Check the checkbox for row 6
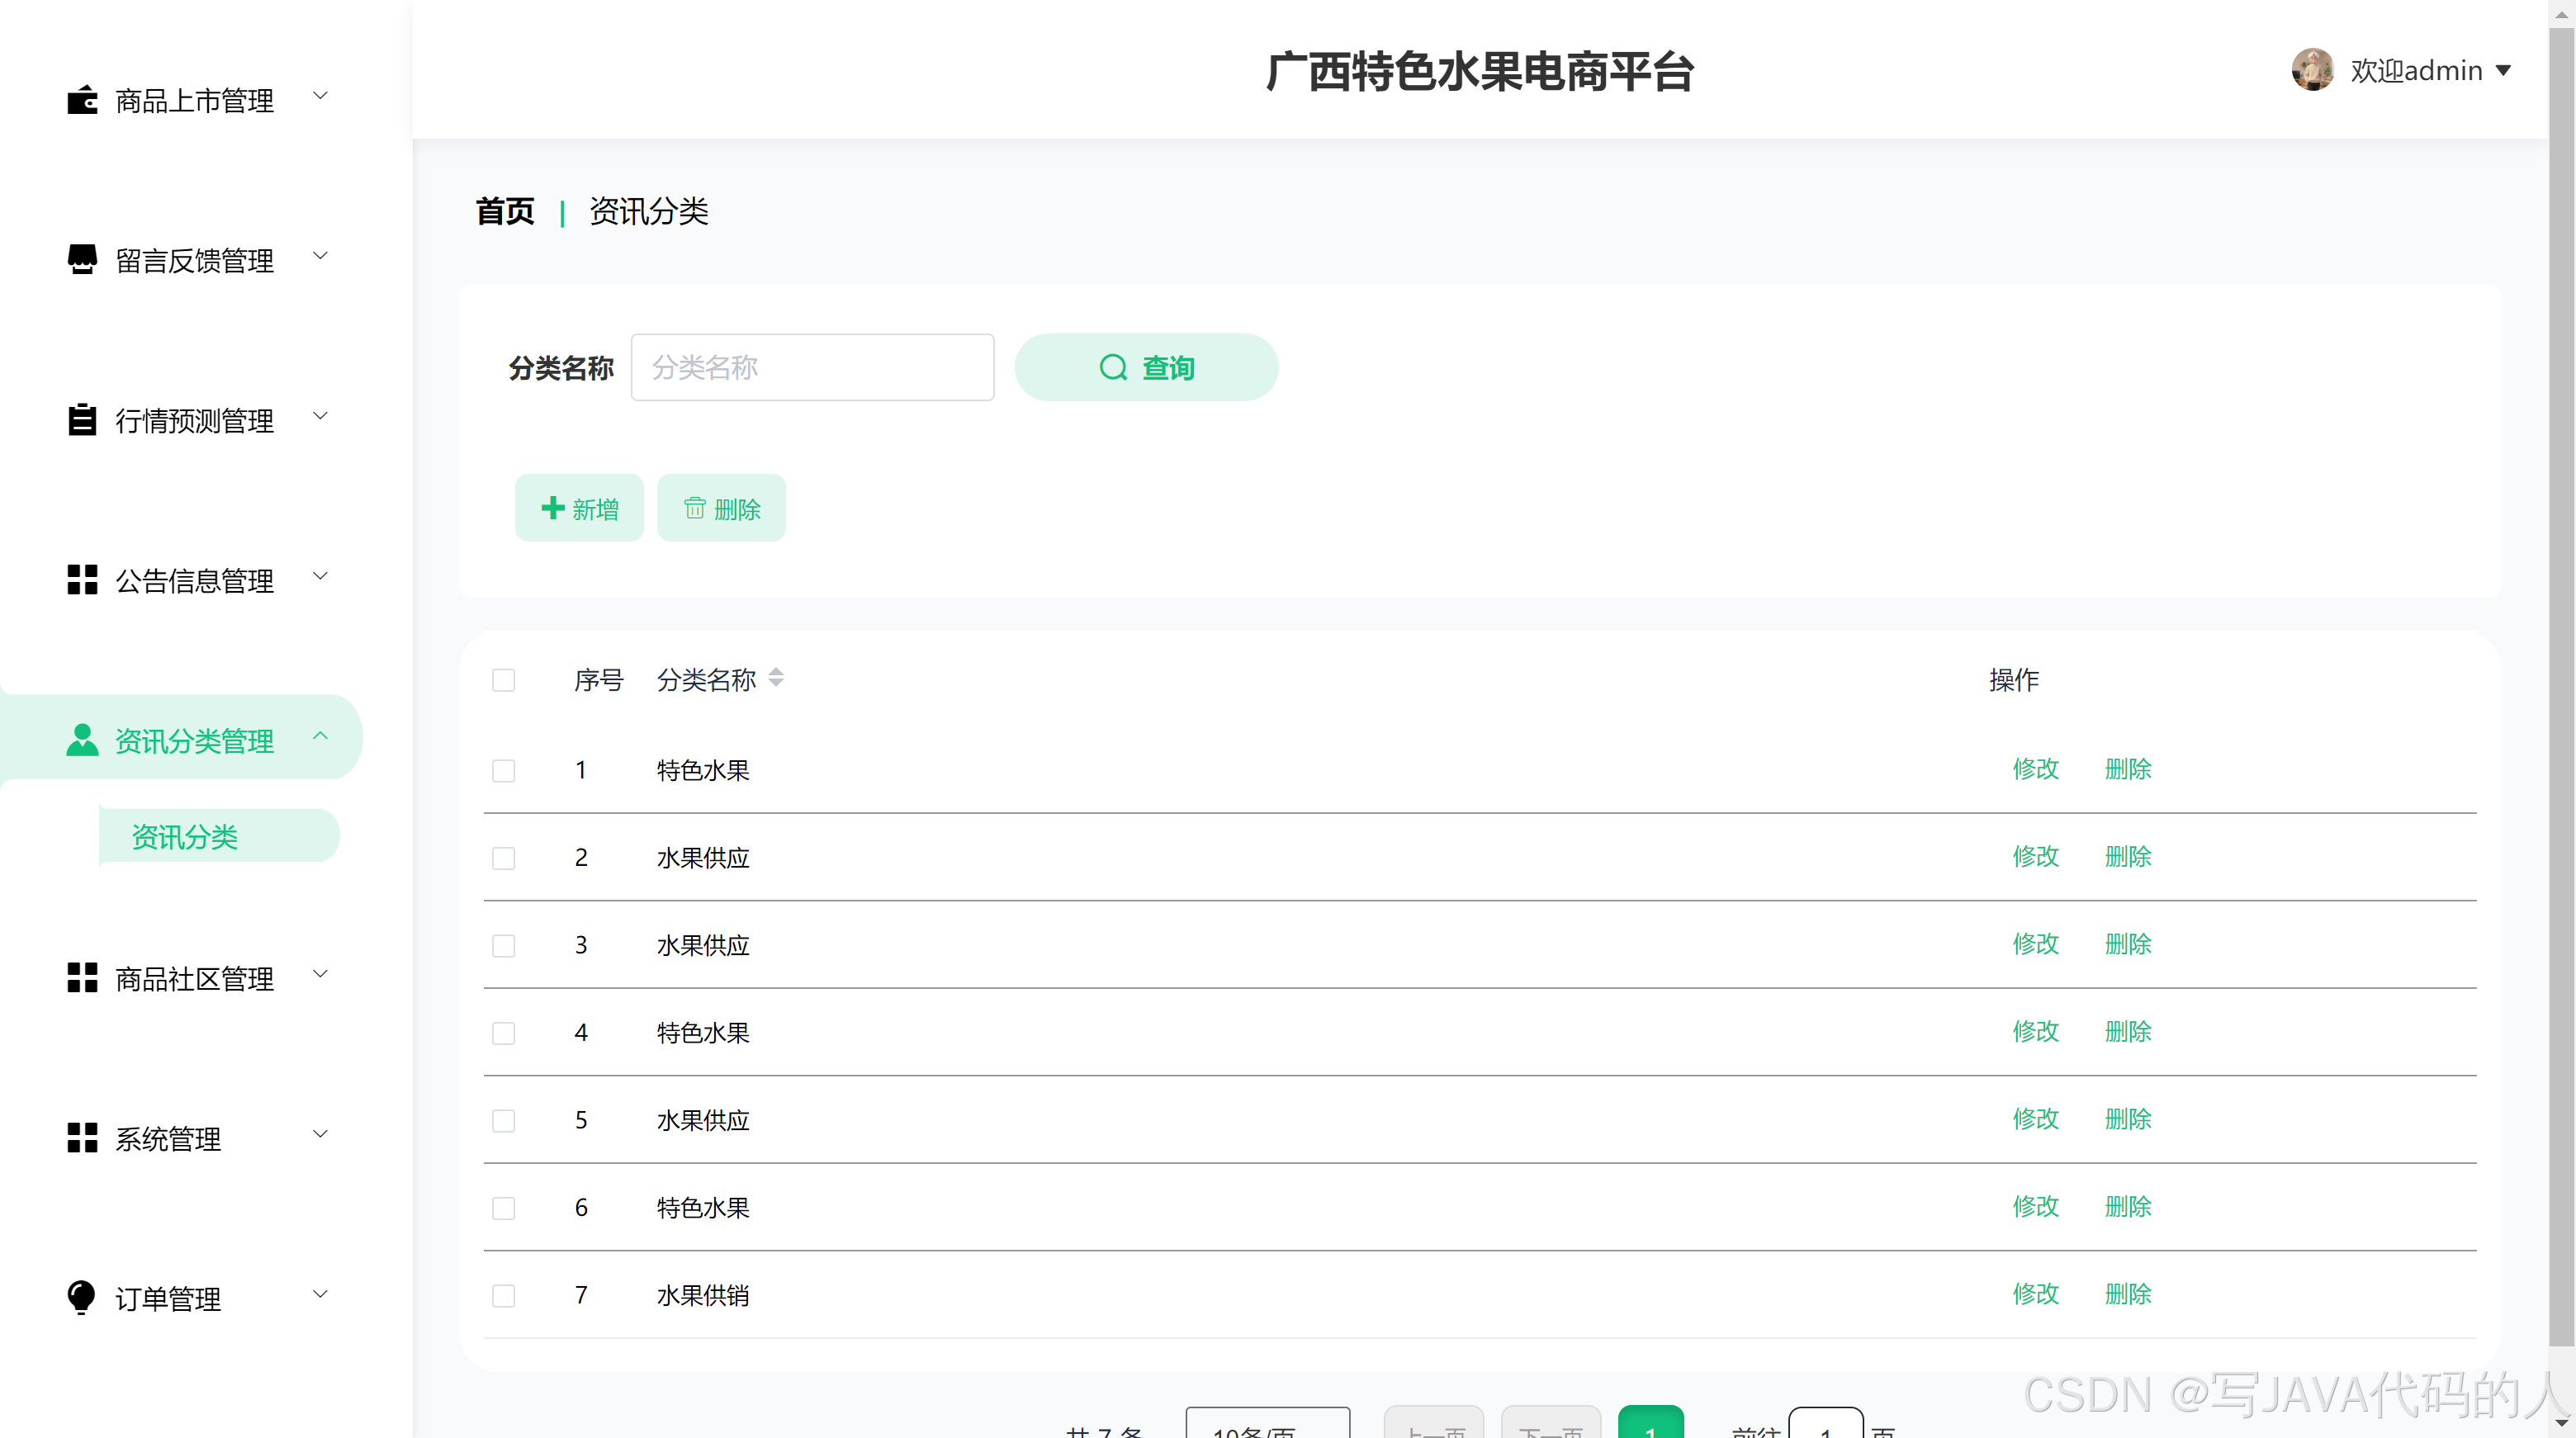 (x=503, y=1208)
